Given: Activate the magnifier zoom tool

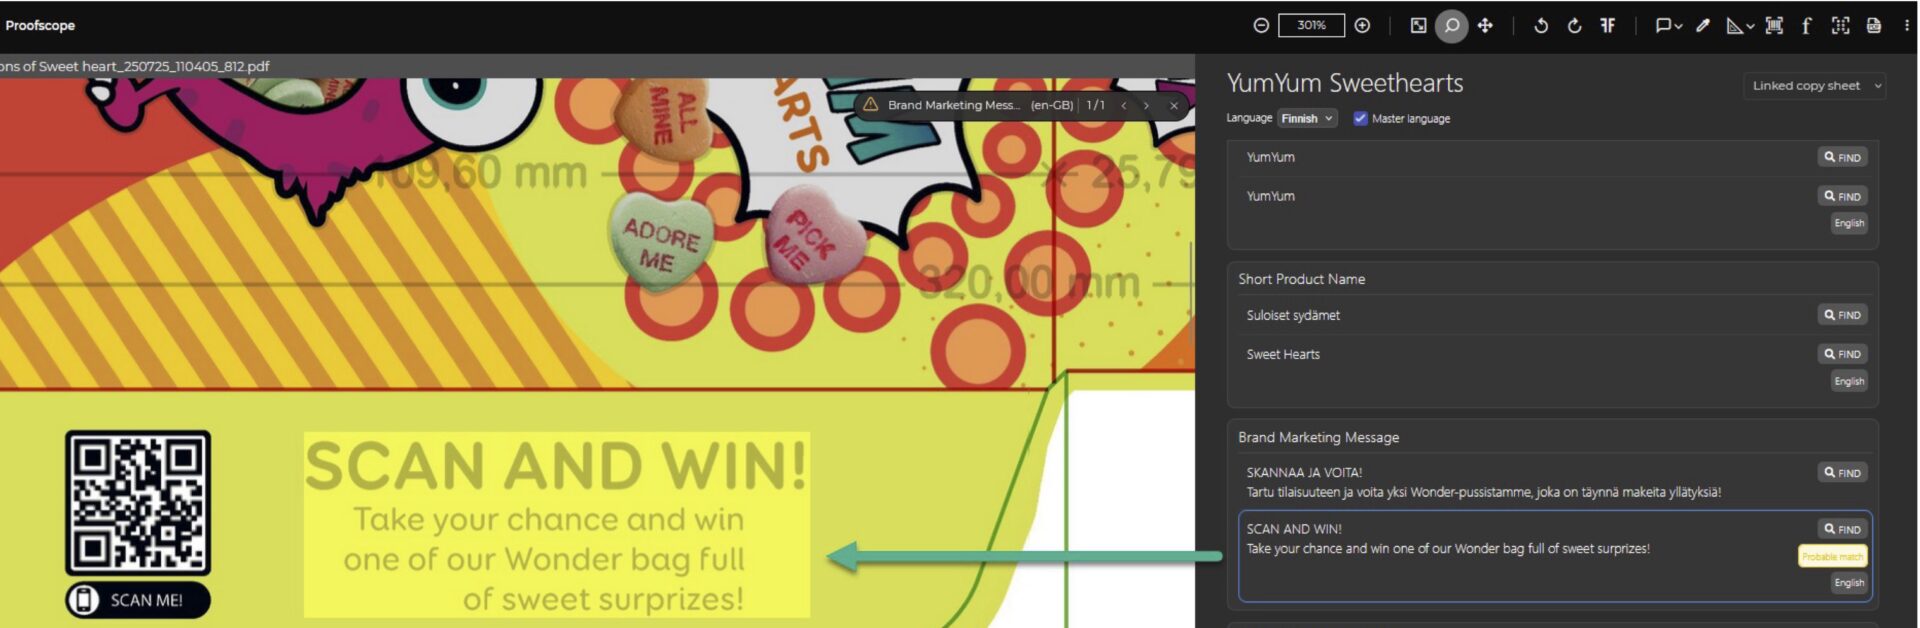Looking at the screenshot, I should click(x=1451, y=26).
